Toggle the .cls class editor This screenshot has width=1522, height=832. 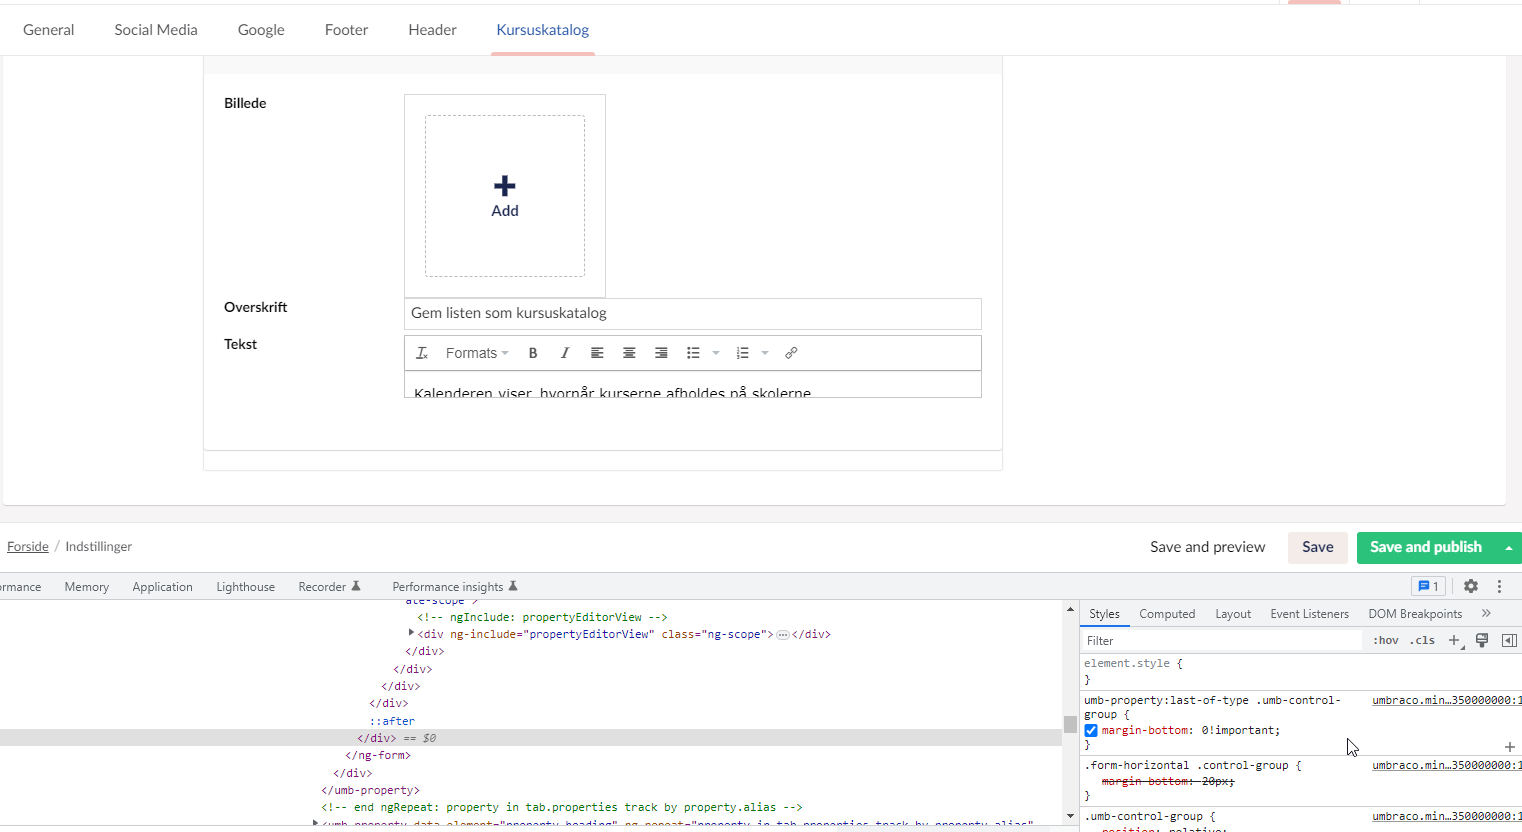(1422, 640)
